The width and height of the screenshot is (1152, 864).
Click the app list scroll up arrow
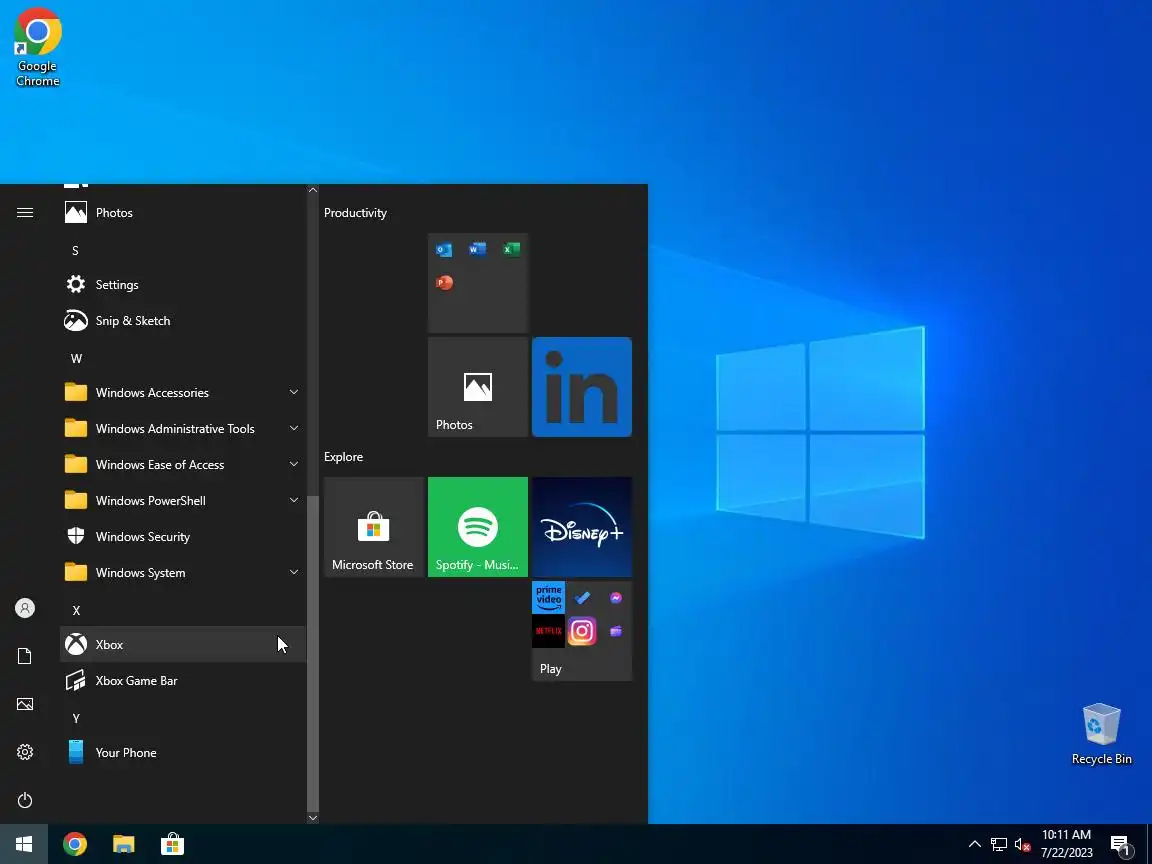(x=313, y=190)
